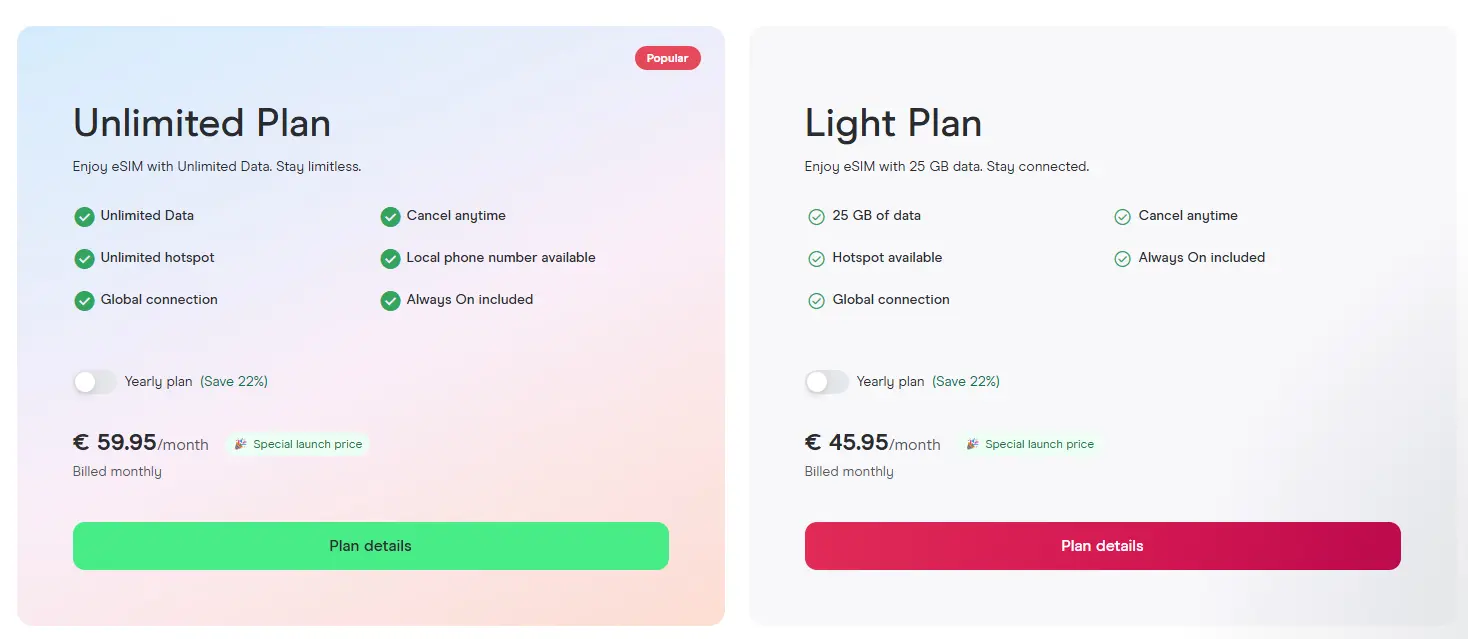The image size is (1468, 639).
Task: Click the checkmark beside Local phone number available
Action: (x=390, y=258)
